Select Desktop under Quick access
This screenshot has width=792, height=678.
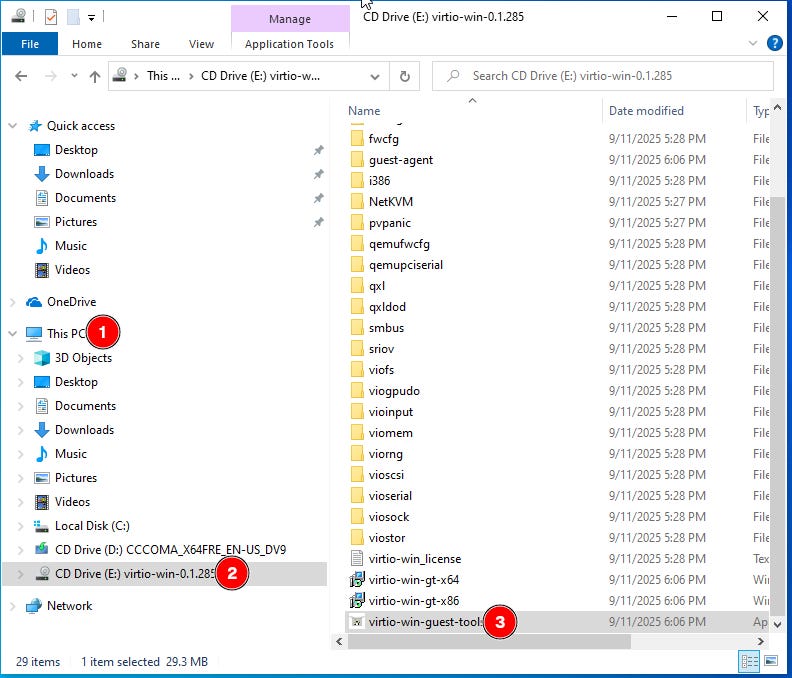(x=76, y=150)
